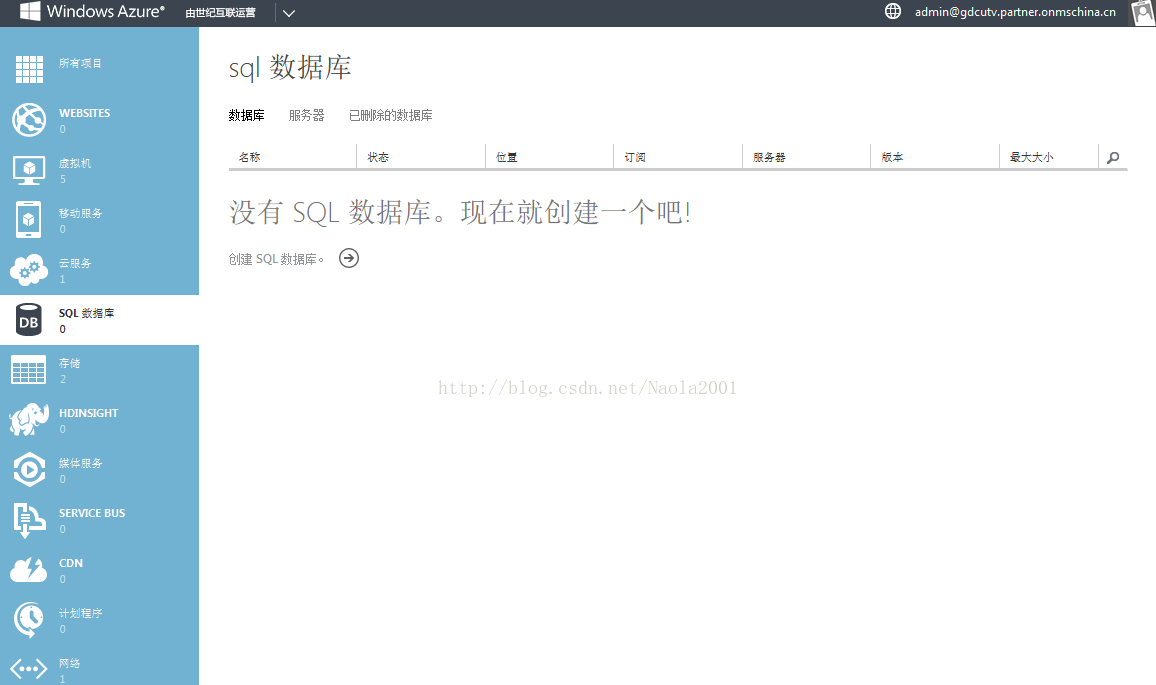
Task: Sort by the 服务器 column header in table
Action: pos(769,157)
